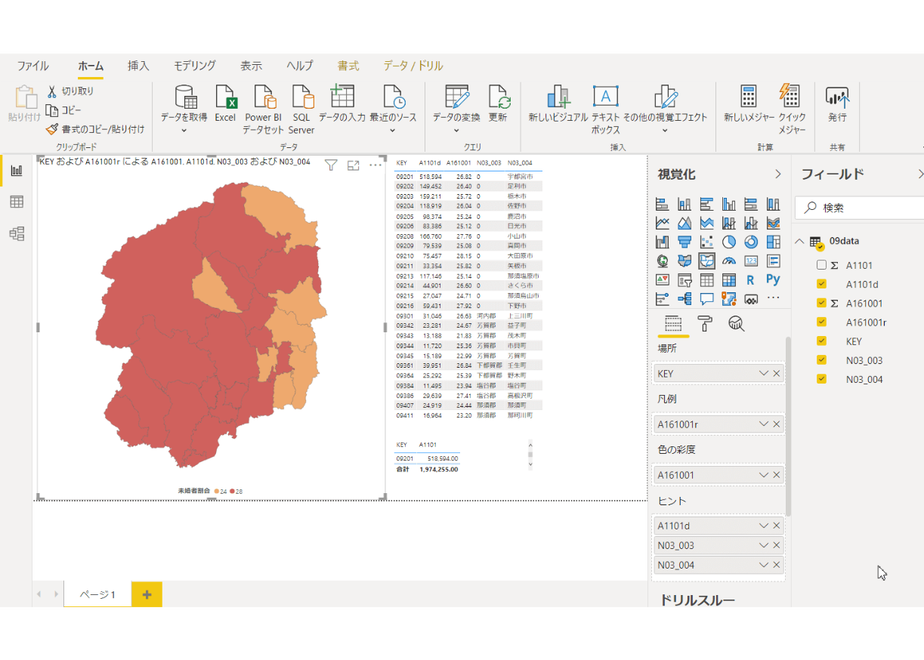Screen dimensions: 924x660
Task: Click the 更新 refresh button
Action: pos(498,104)
